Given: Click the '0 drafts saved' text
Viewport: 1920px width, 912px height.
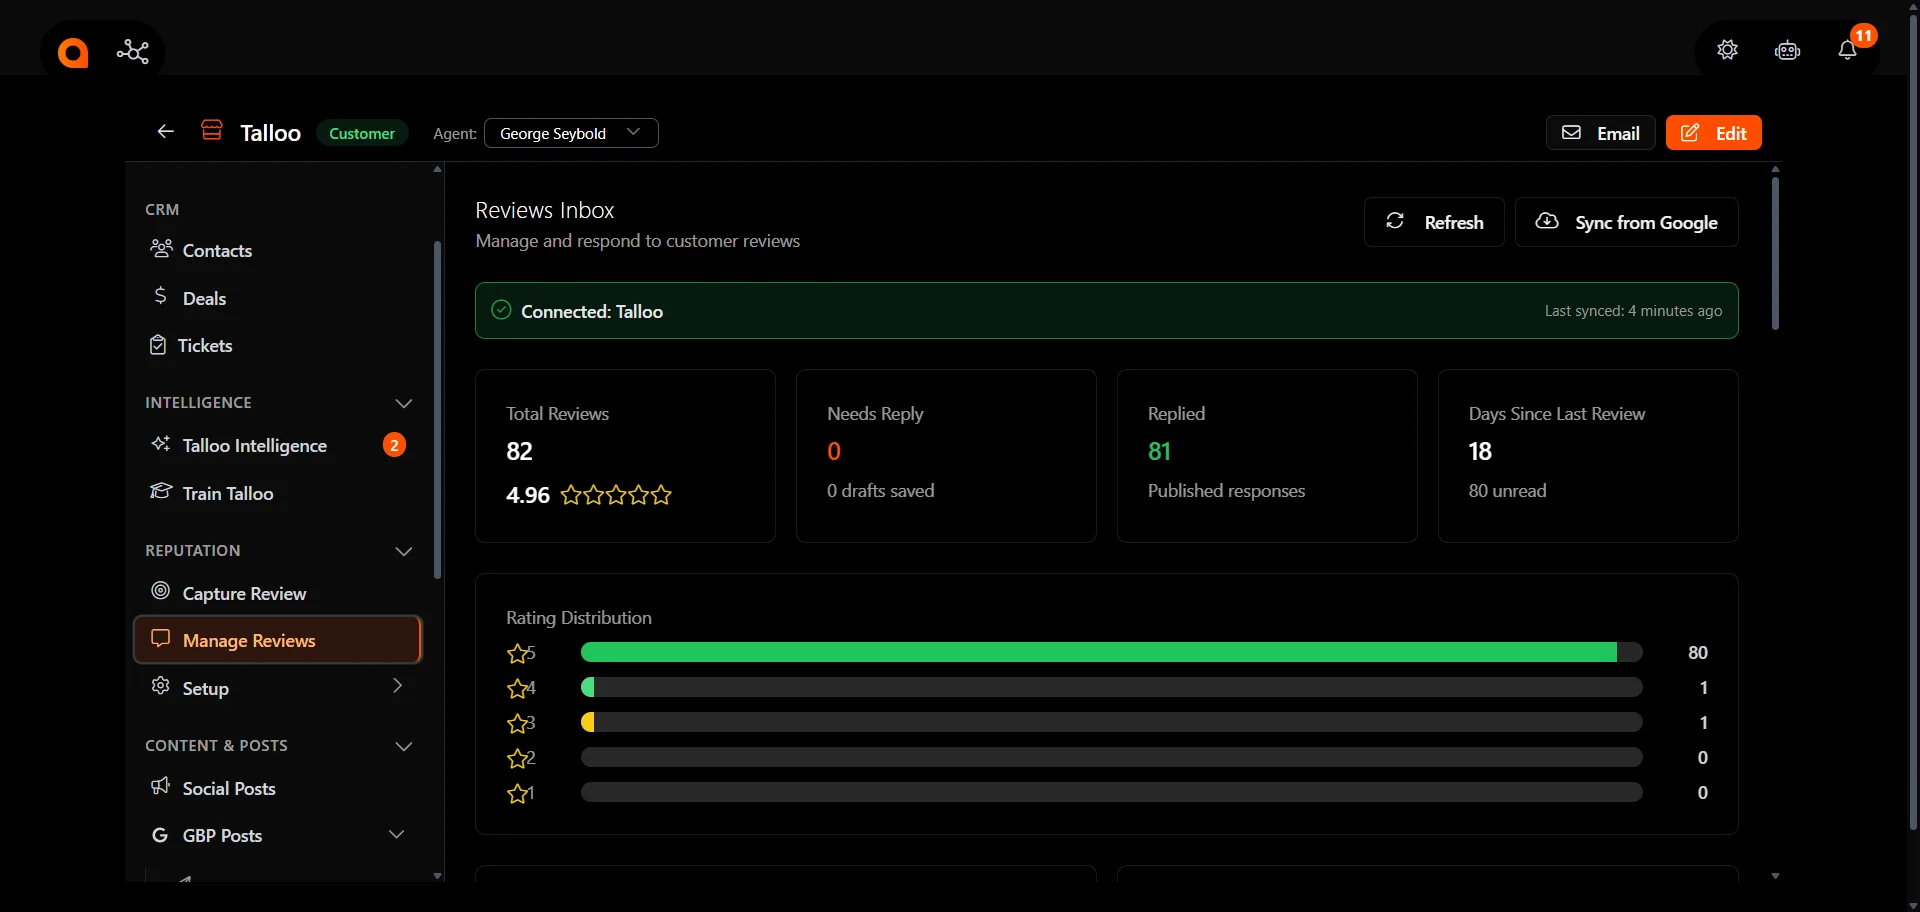Looking at the screenshot, I should [880, 491].
